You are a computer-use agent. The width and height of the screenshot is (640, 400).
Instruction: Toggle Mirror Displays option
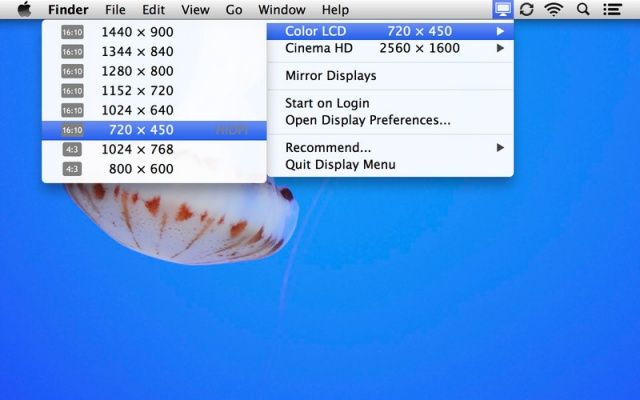pos(330,76)
